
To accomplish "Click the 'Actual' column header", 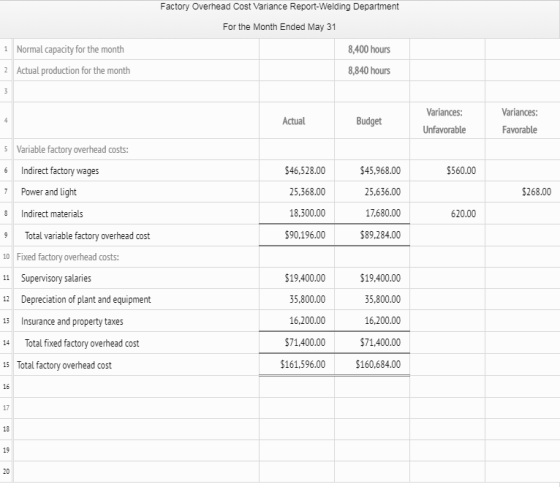I will point(294,121).
